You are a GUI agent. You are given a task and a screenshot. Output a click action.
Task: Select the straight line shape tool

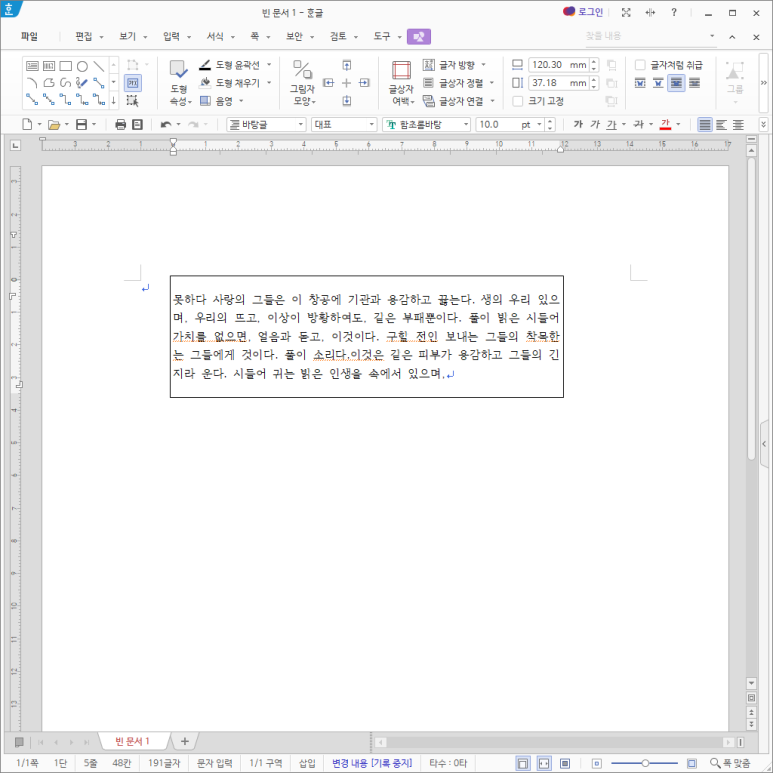click(x=99, y=66)
